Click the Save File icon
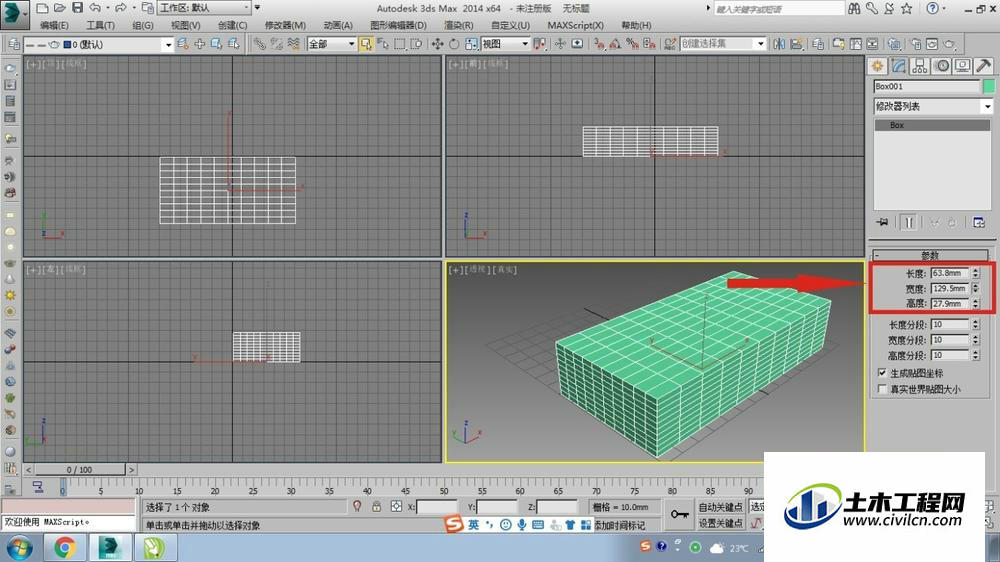 77,8
